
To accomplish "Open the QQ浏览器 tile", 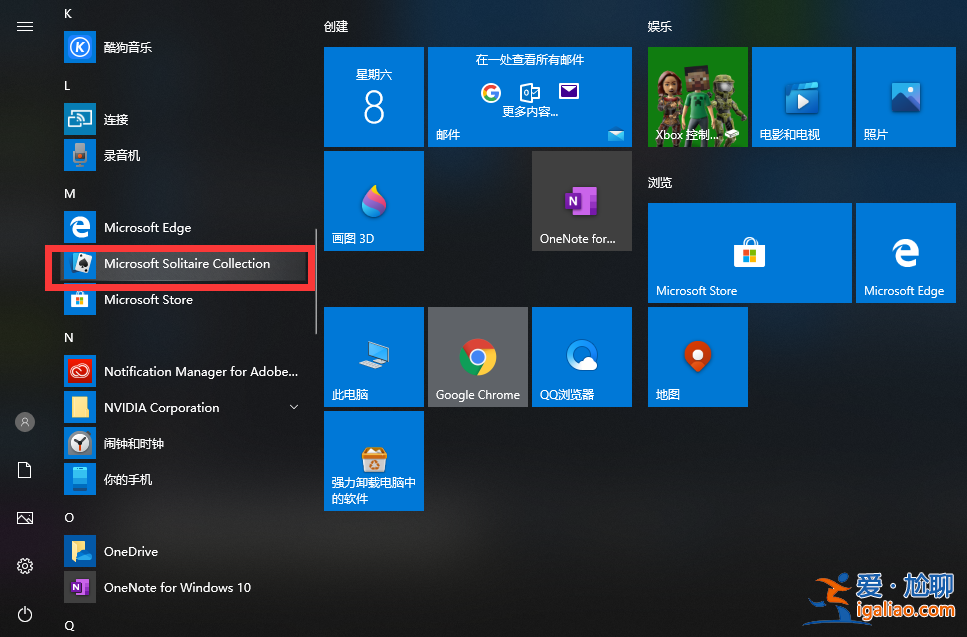I will point(581,357).
